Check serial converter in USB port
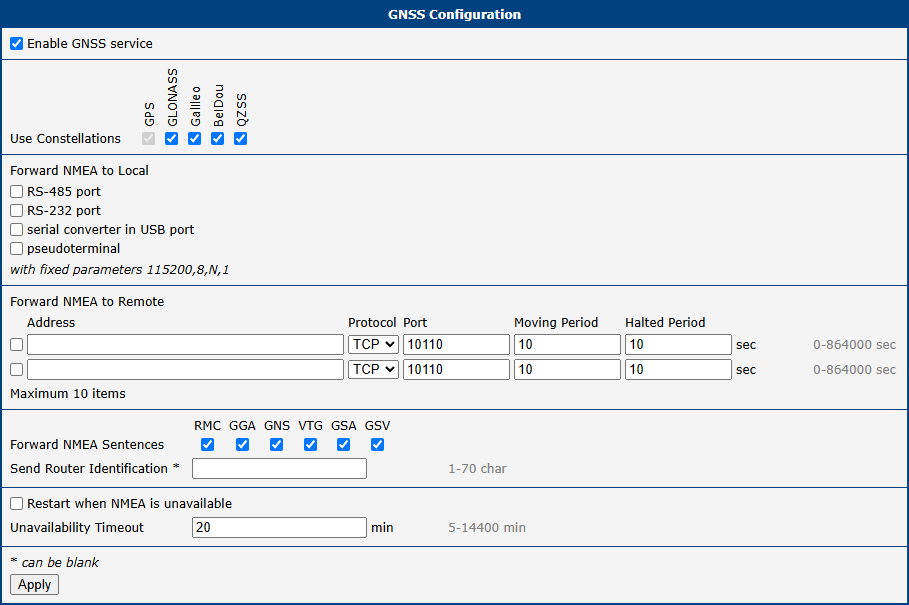The image size is (909, 605). click(16, 229)
